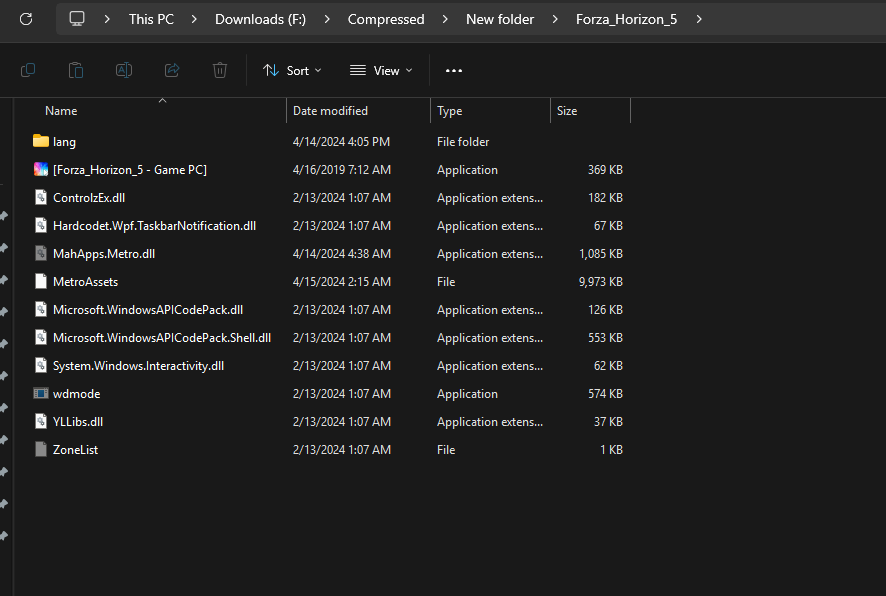Go to New folder breadcrumb
Screen dimensions: 886x596
coord(500,19)
